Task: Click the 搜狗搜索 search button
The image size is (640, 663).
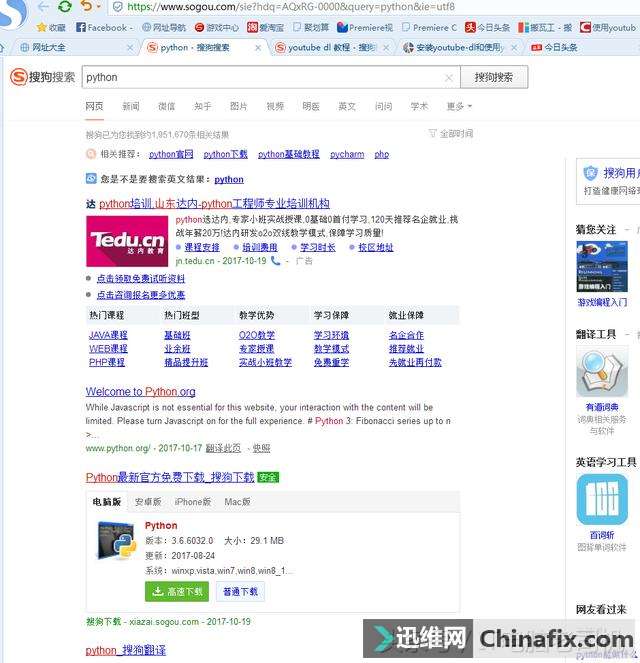Action: pyautogui.click(x=494, y=77)
